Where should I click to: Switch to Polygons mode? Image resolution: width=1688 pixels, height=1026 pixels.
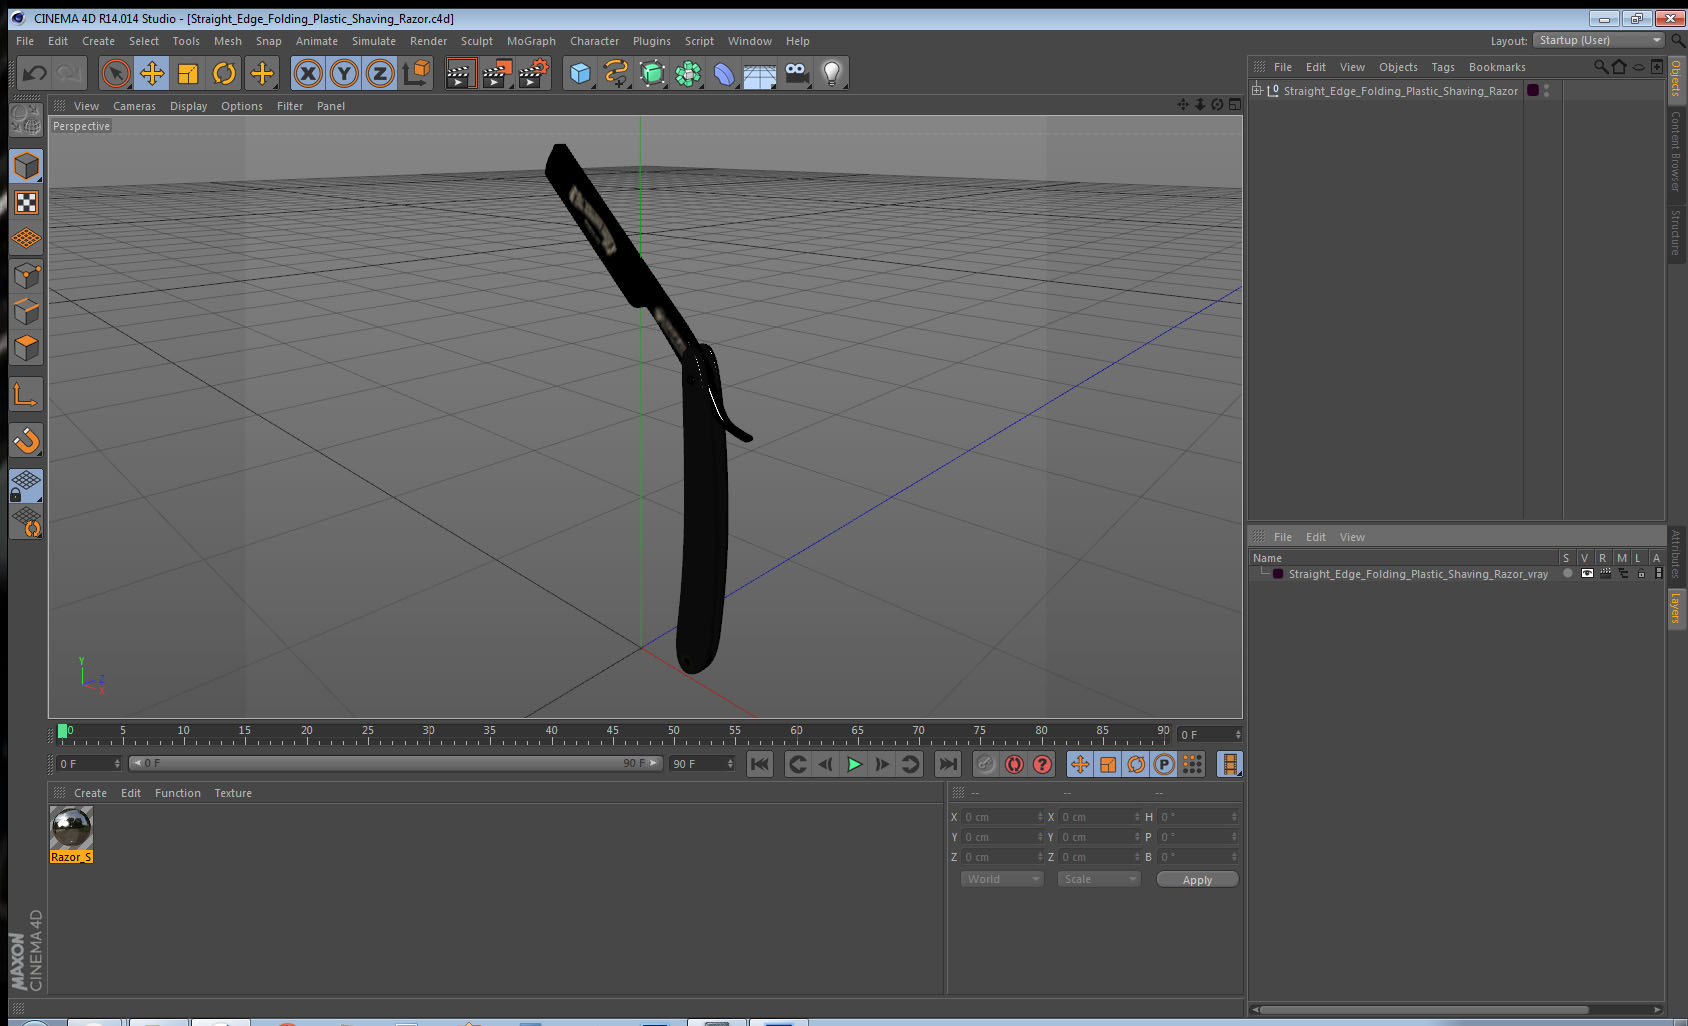tap(26, 348)
